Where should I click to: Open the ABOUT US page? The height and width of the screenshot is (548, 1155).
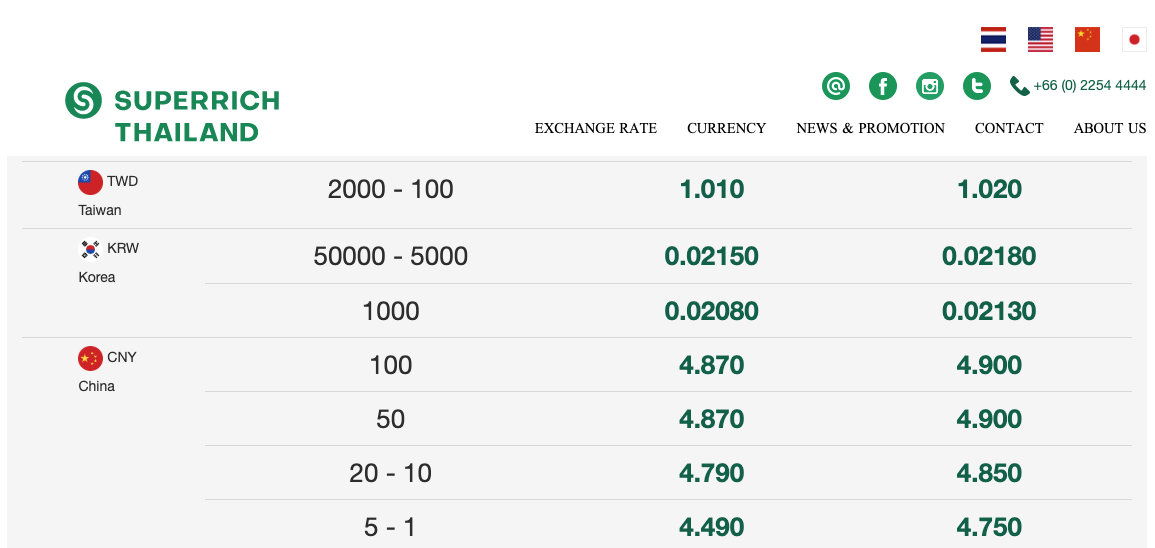tap(1109, 128)
